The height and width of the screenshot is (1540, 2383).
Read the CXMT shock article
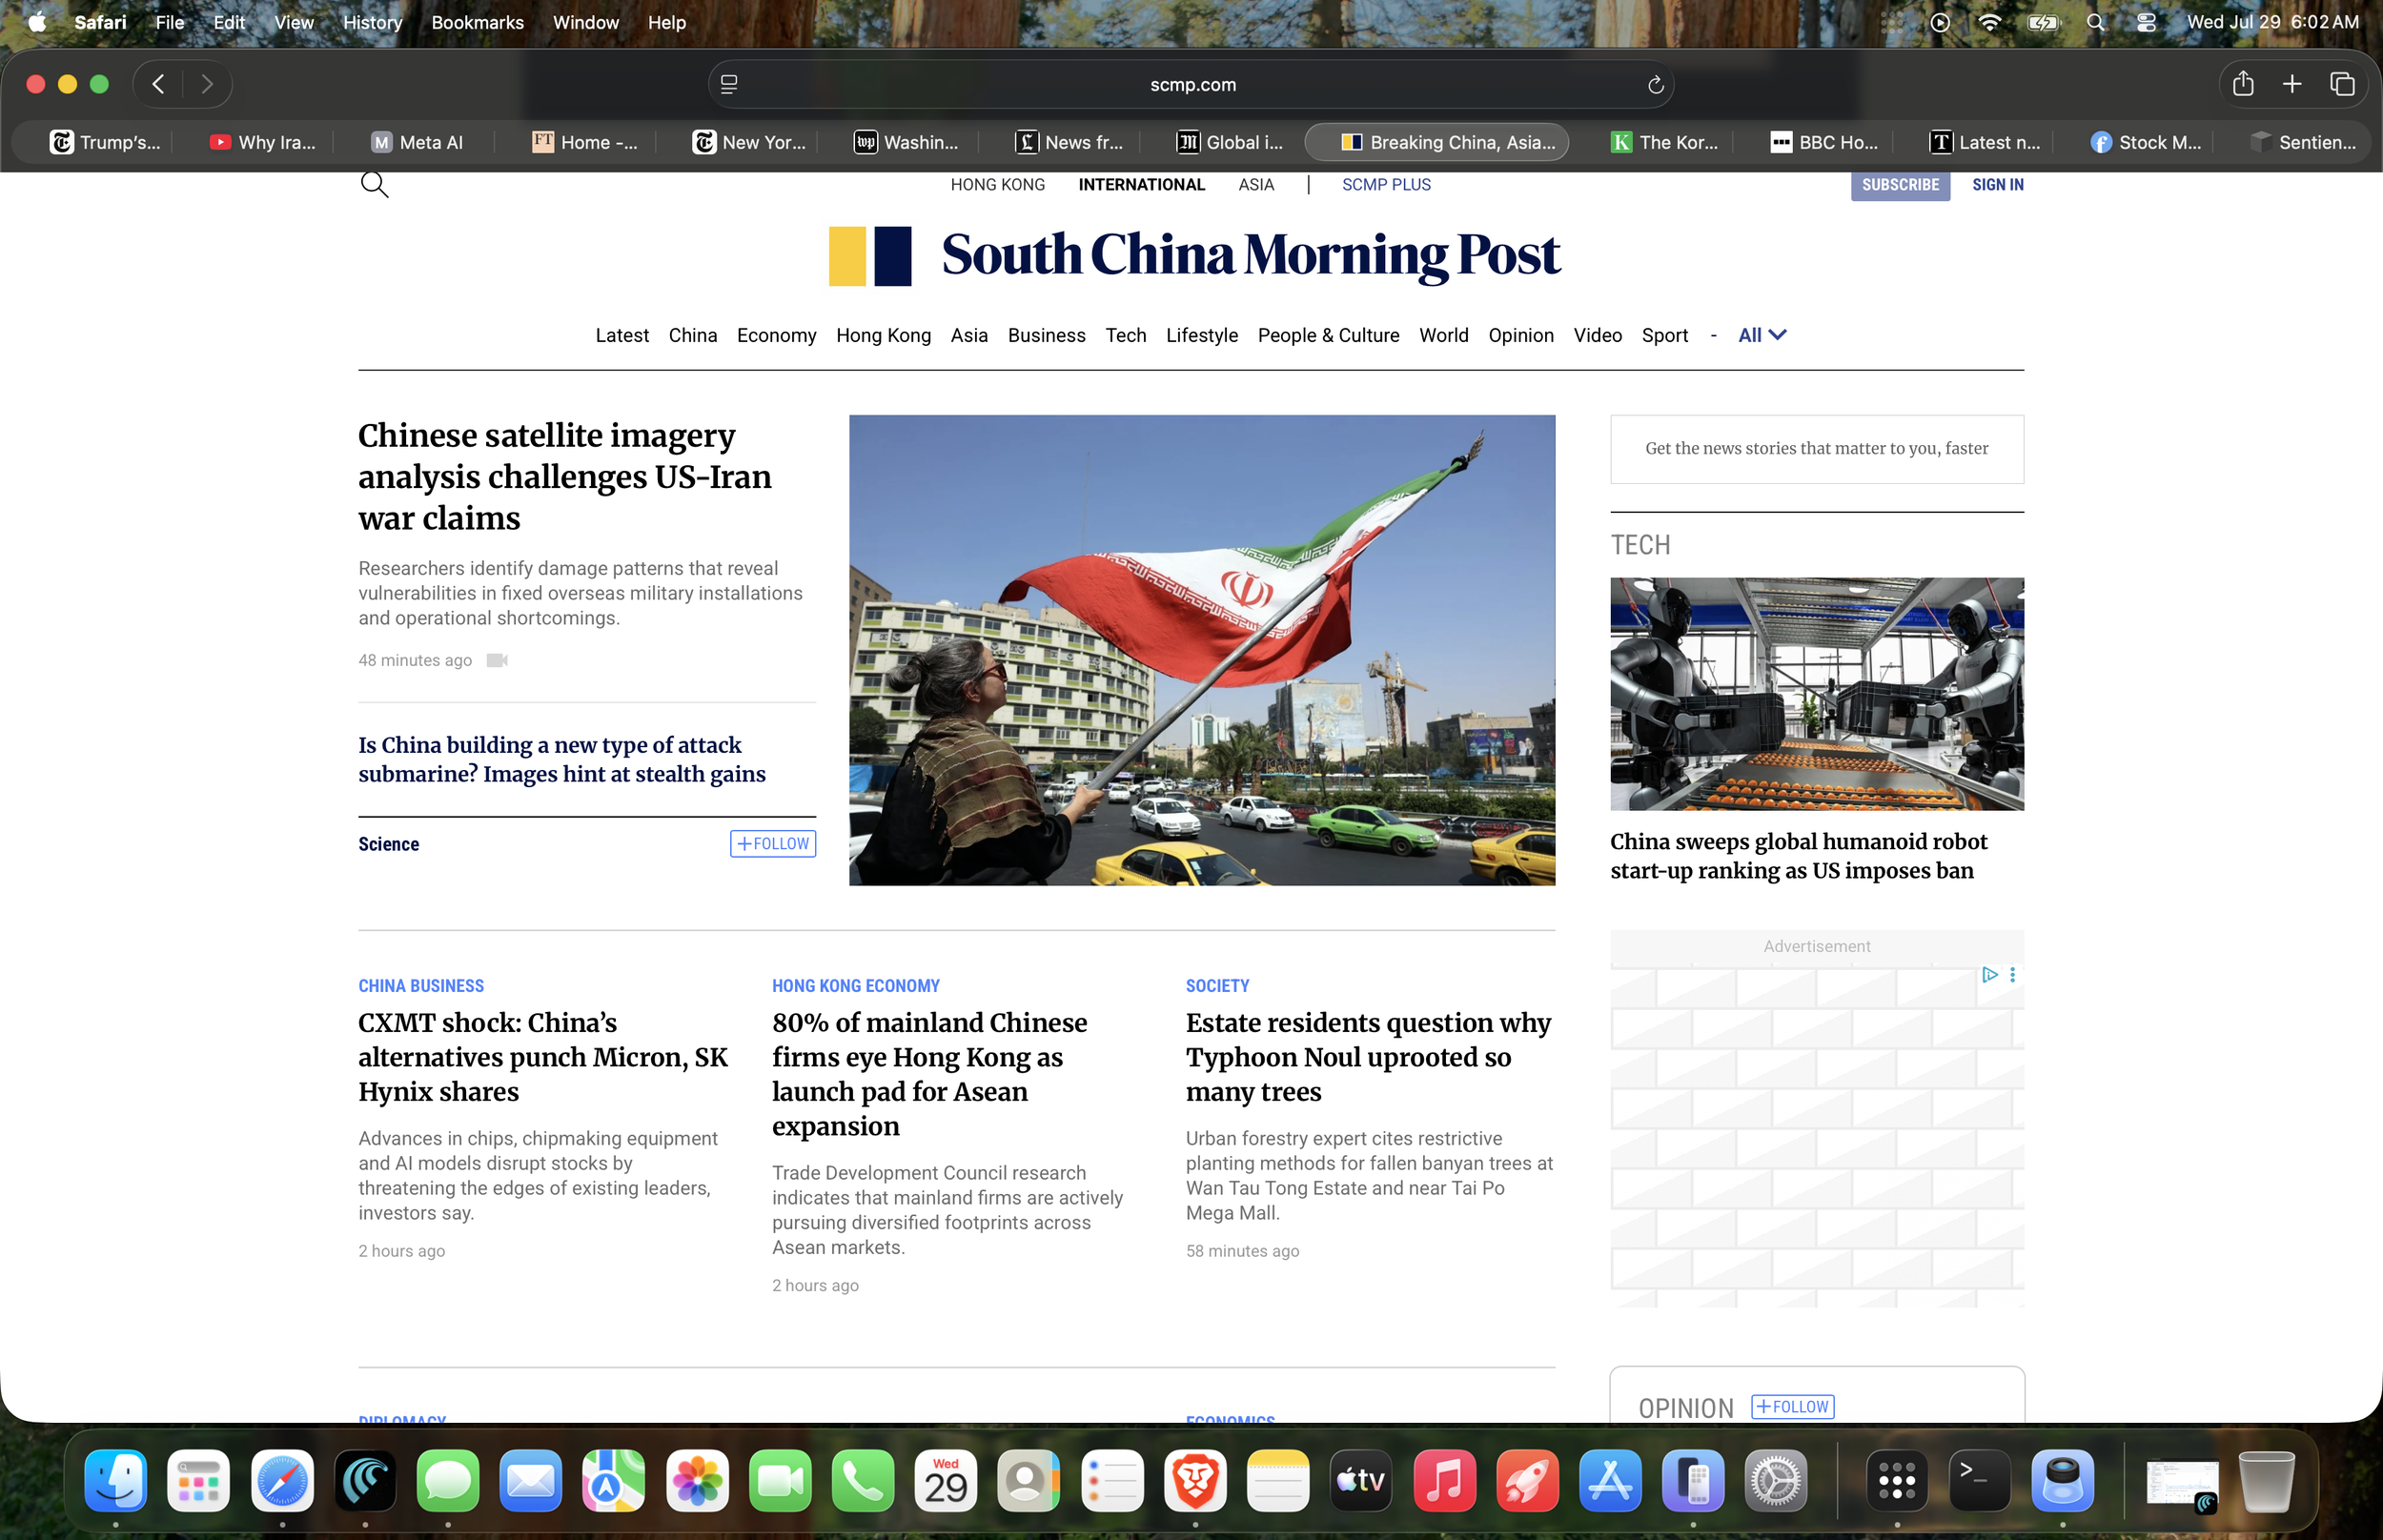[543, 1057]
